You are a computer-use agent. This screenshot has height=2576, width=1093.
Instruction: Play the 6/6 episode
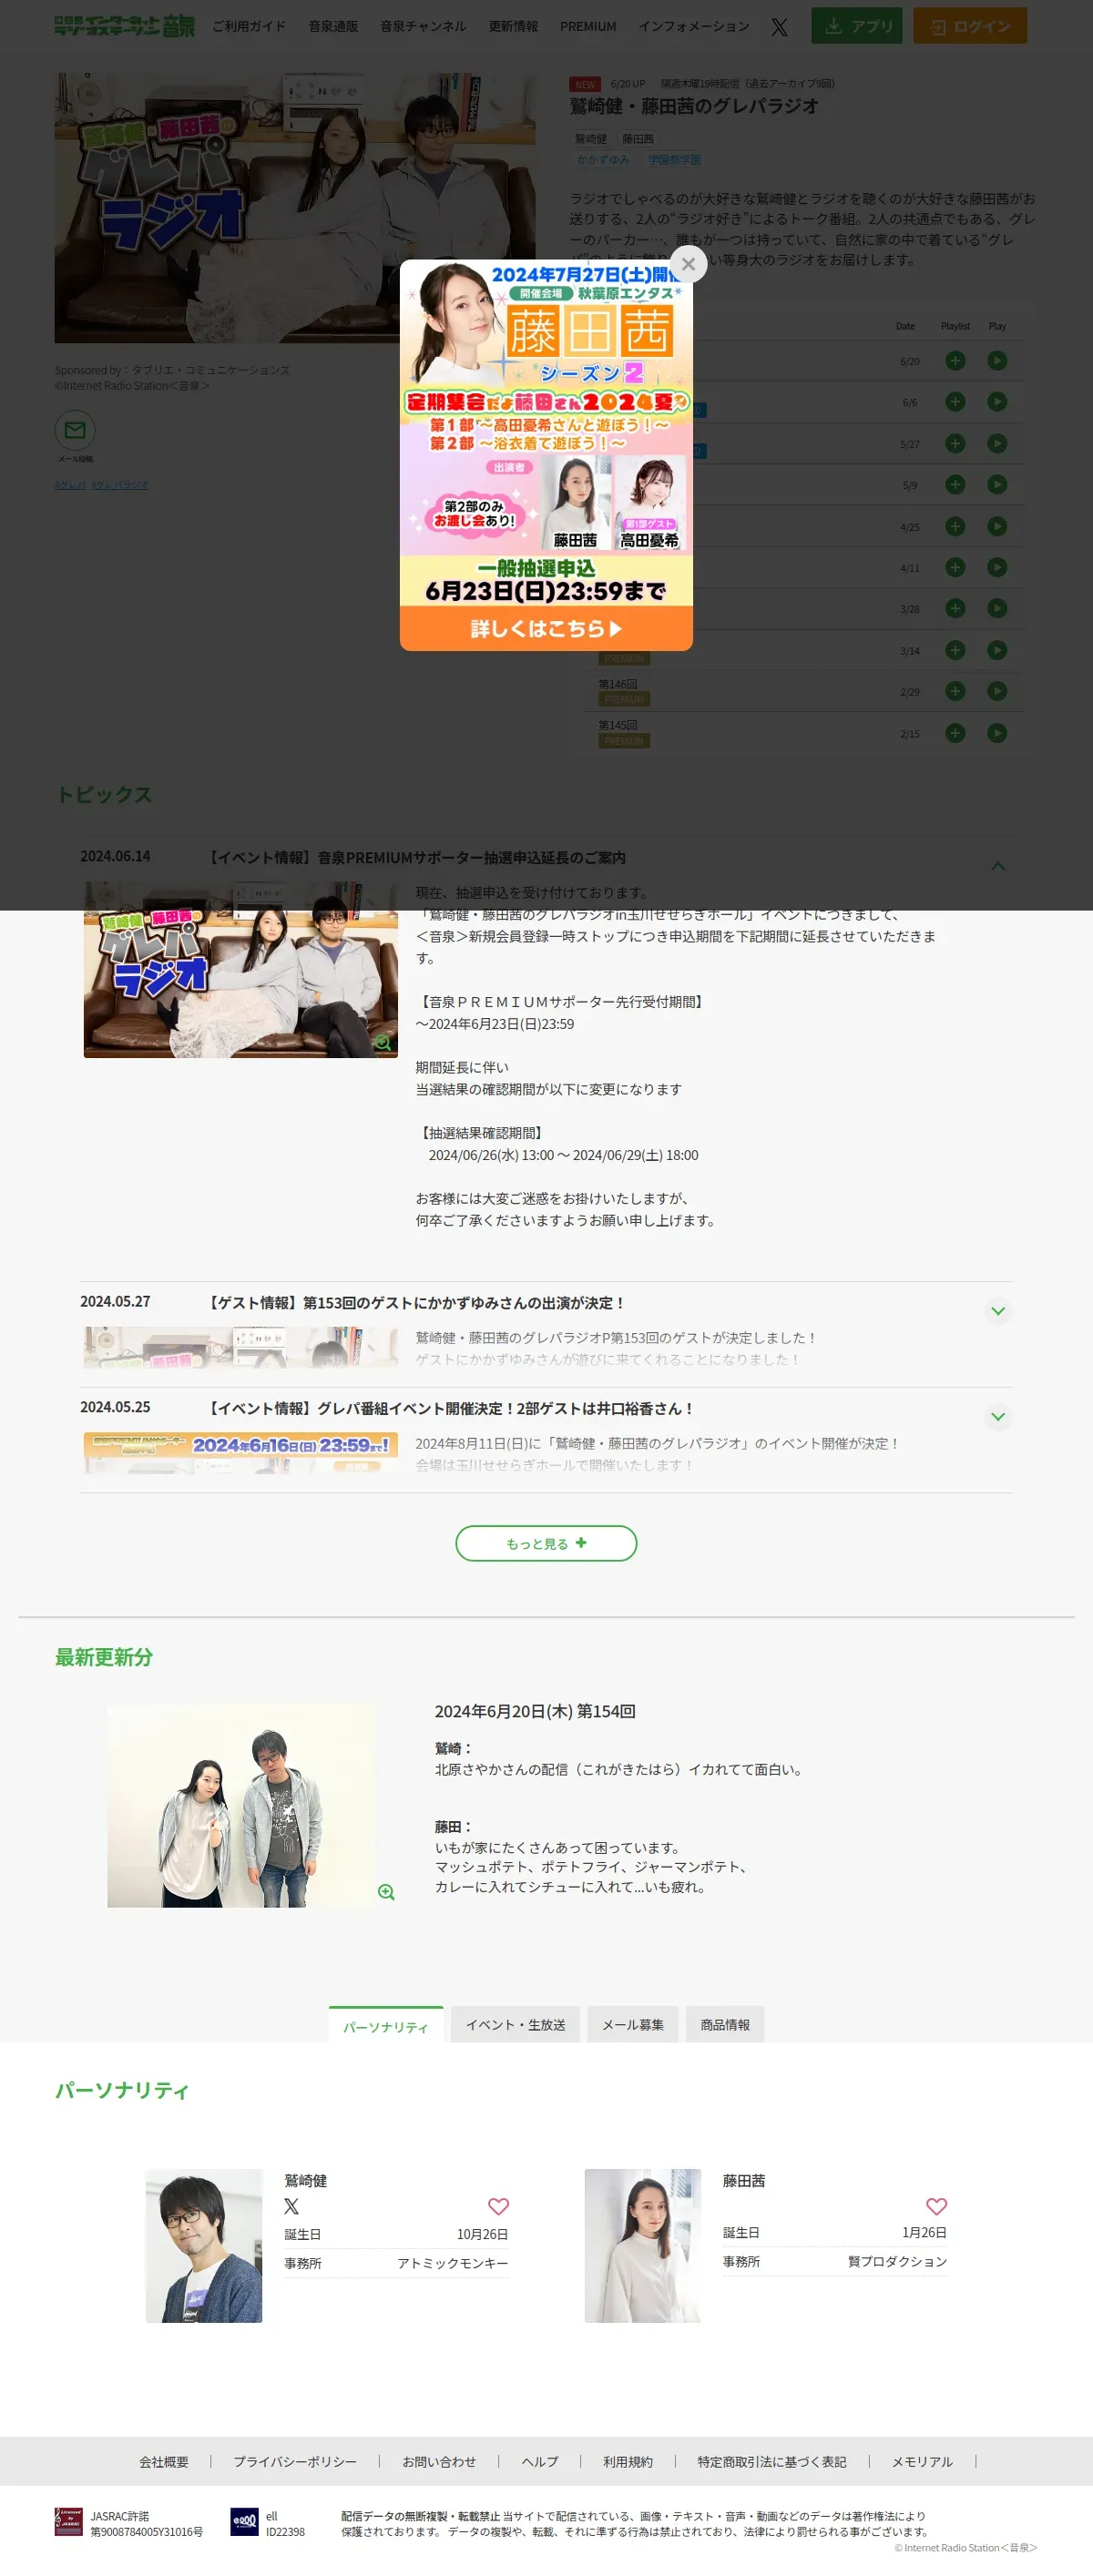[x=997, y=402]
